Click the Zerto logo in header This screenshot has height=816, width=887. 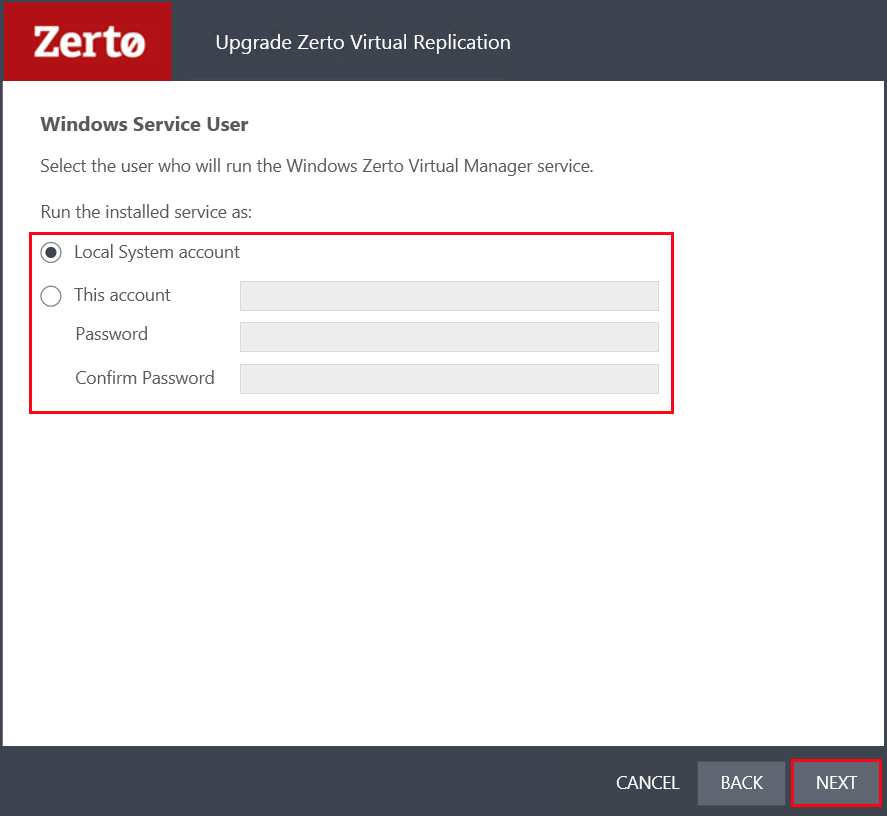[x=88, y=42]
